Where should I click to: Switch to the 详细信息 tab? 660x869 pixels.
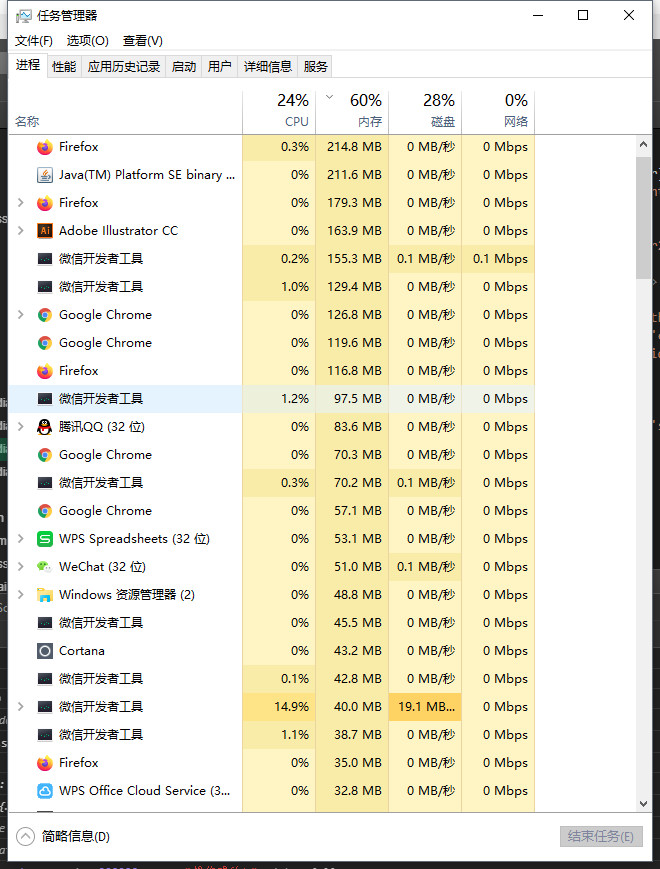(x=268, y=67)
